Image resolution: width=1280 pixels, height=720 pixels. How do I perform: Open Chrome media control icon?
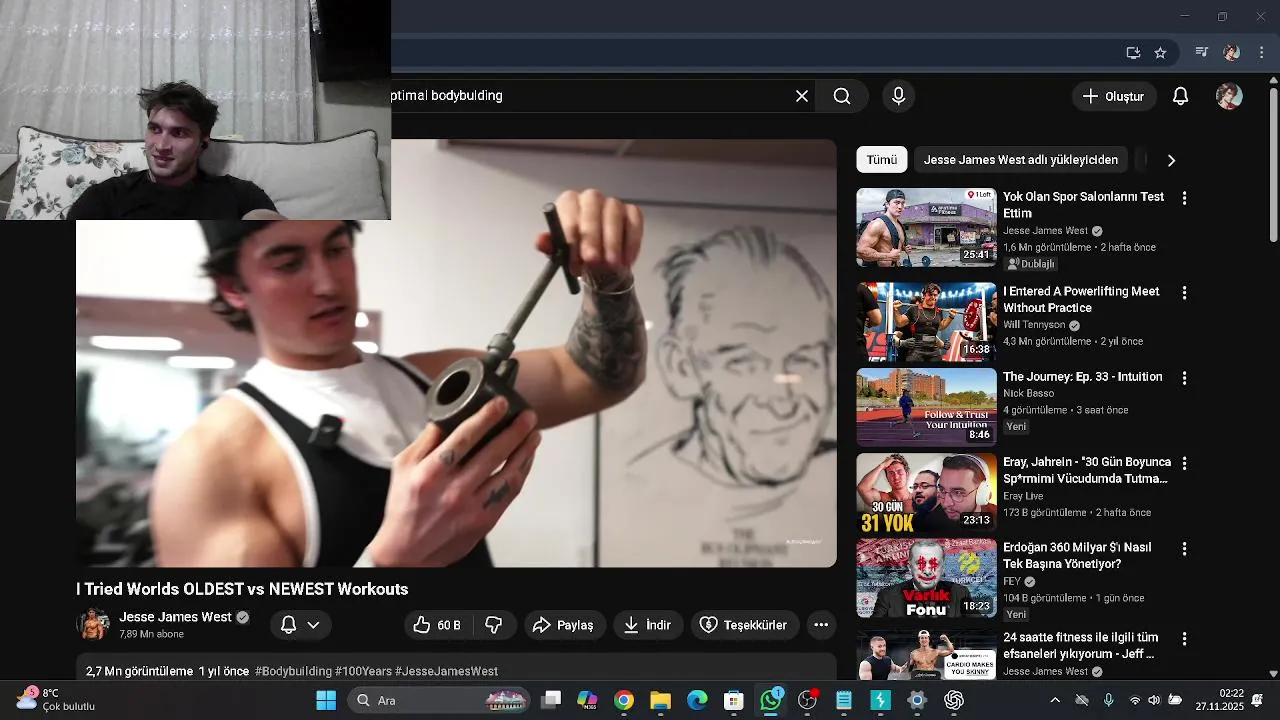[1202, 53]
